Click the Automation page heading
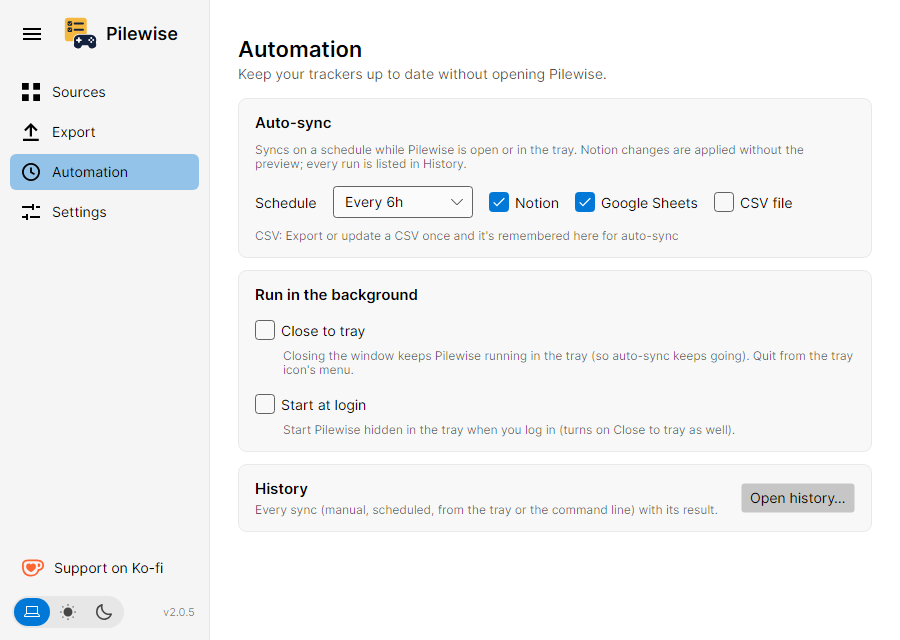The width and height of the screenshot is (900, 640). (x=300, y=49)
